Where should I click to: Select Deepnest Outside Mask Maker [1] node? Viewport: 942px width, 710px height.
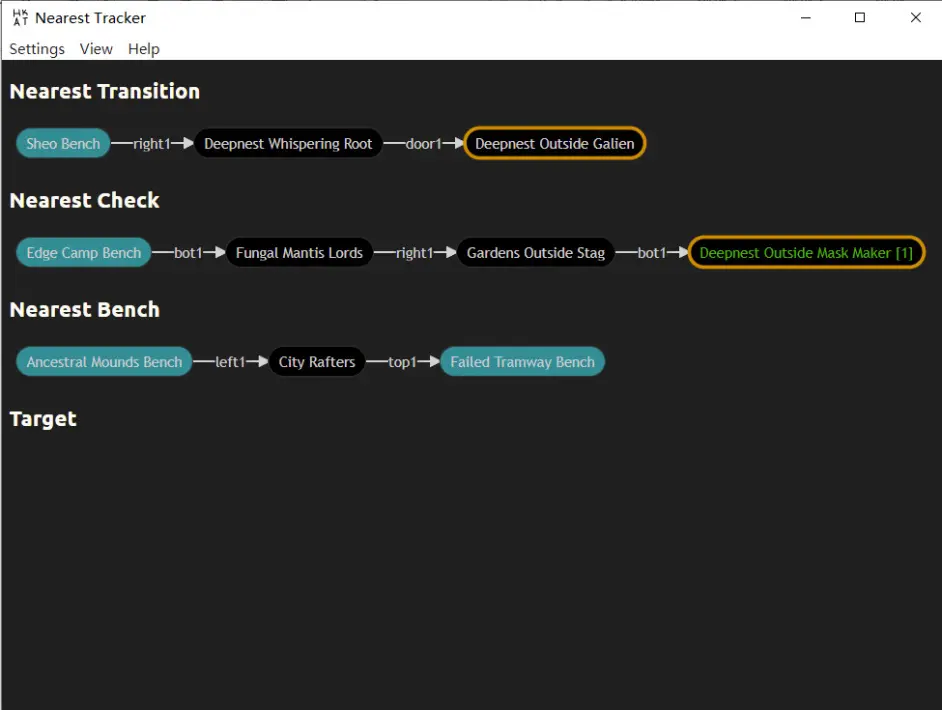click(806, 253)
